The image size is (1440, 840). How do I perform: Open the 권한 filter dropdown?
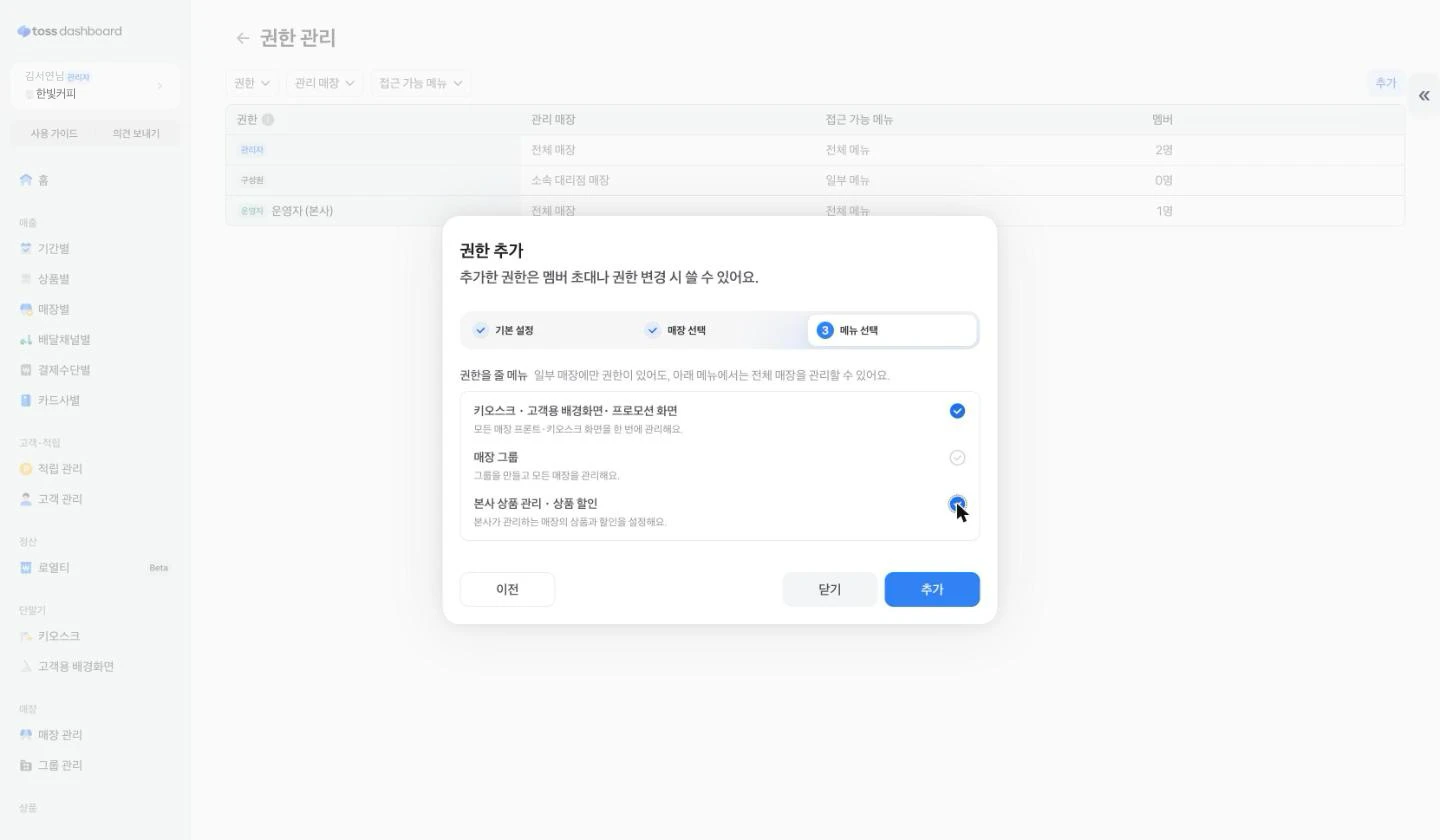tap(252, 83)
